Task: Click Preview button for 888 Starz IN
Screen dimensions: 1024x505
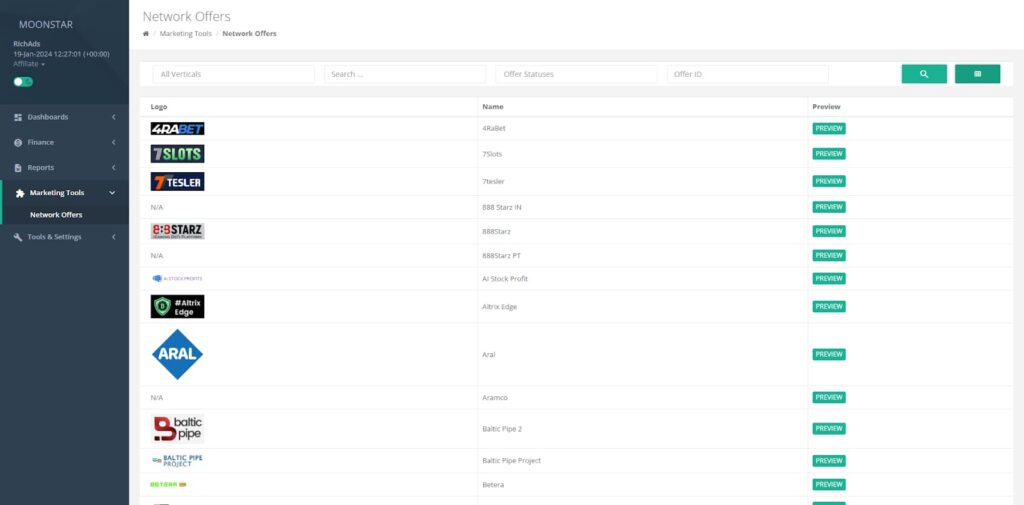Action: (x=829, y=207)
